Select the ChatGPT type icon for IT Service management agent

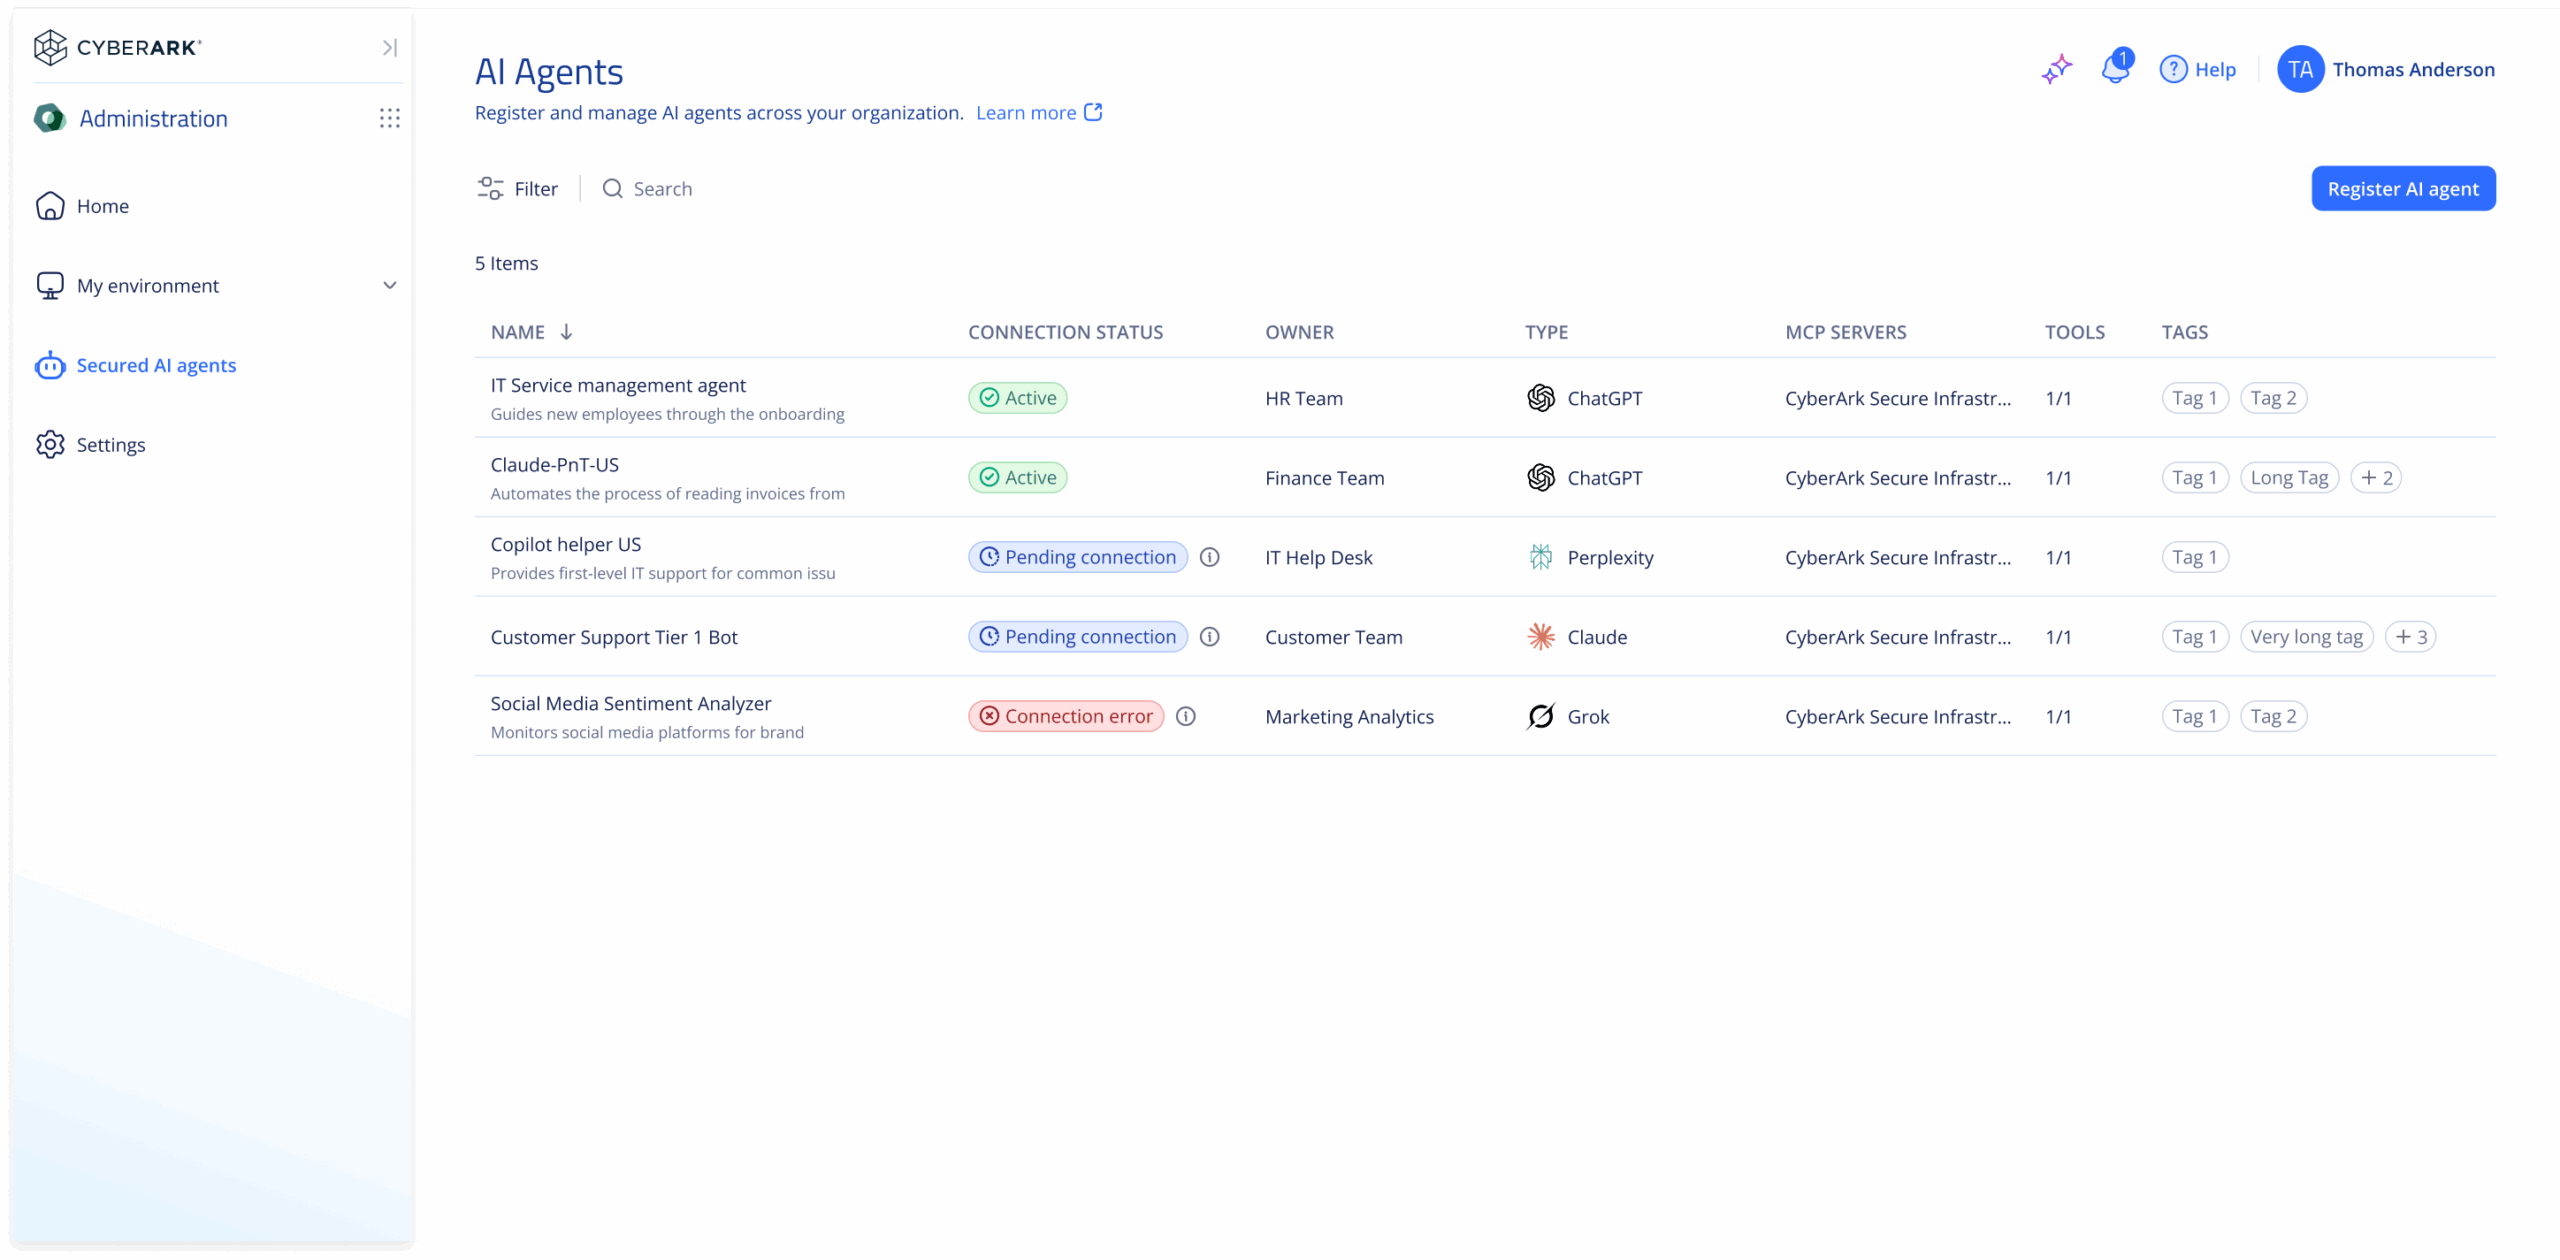click(x=1539, y=397)
